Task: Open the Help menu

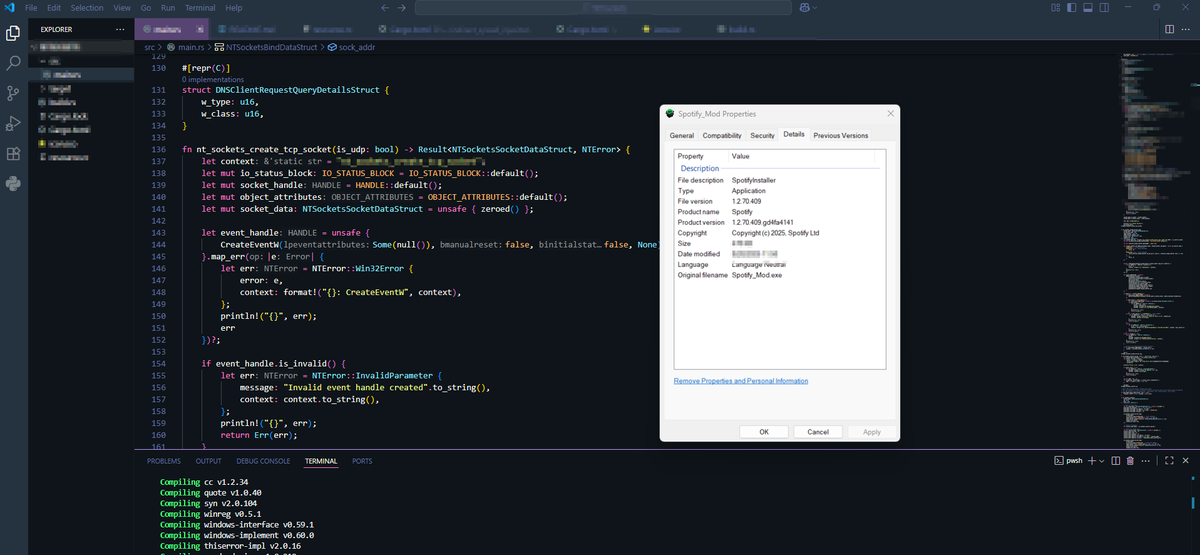Action: click(x=235, y=8)
